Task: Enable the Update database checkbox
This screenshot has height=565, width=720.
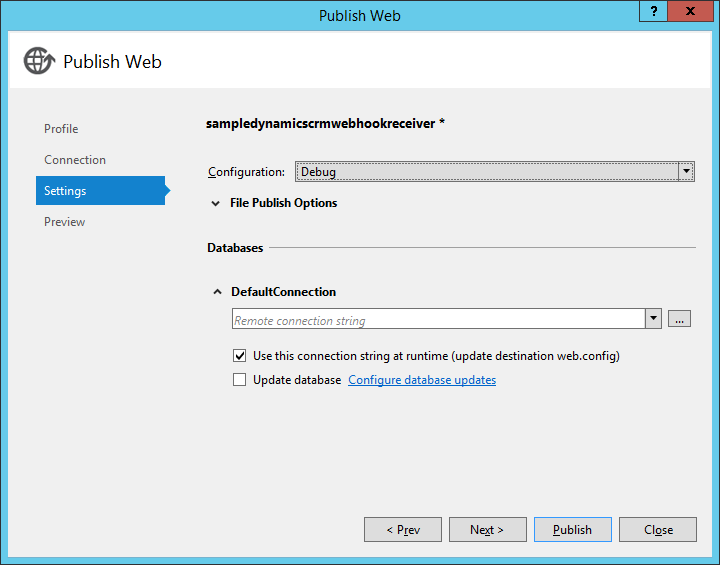Action: click(239, 380)
